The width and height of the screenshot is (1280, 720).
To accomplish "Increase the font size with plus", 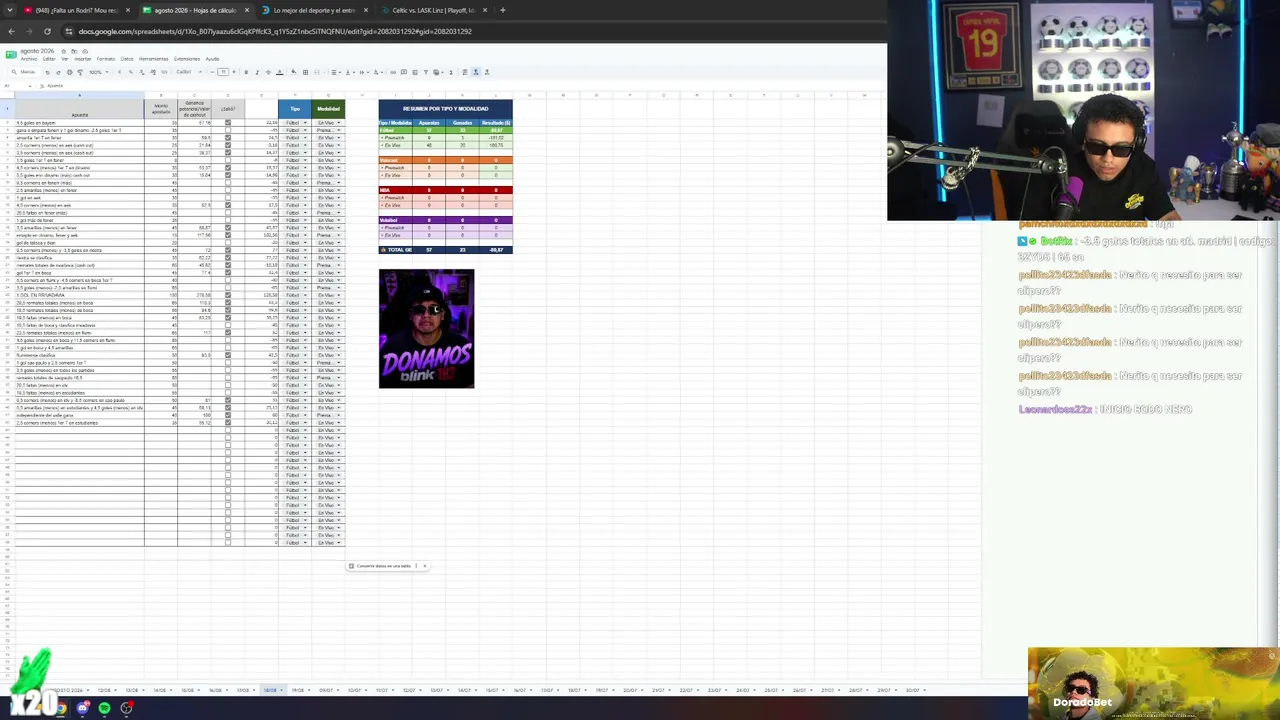I will [233, 72].
